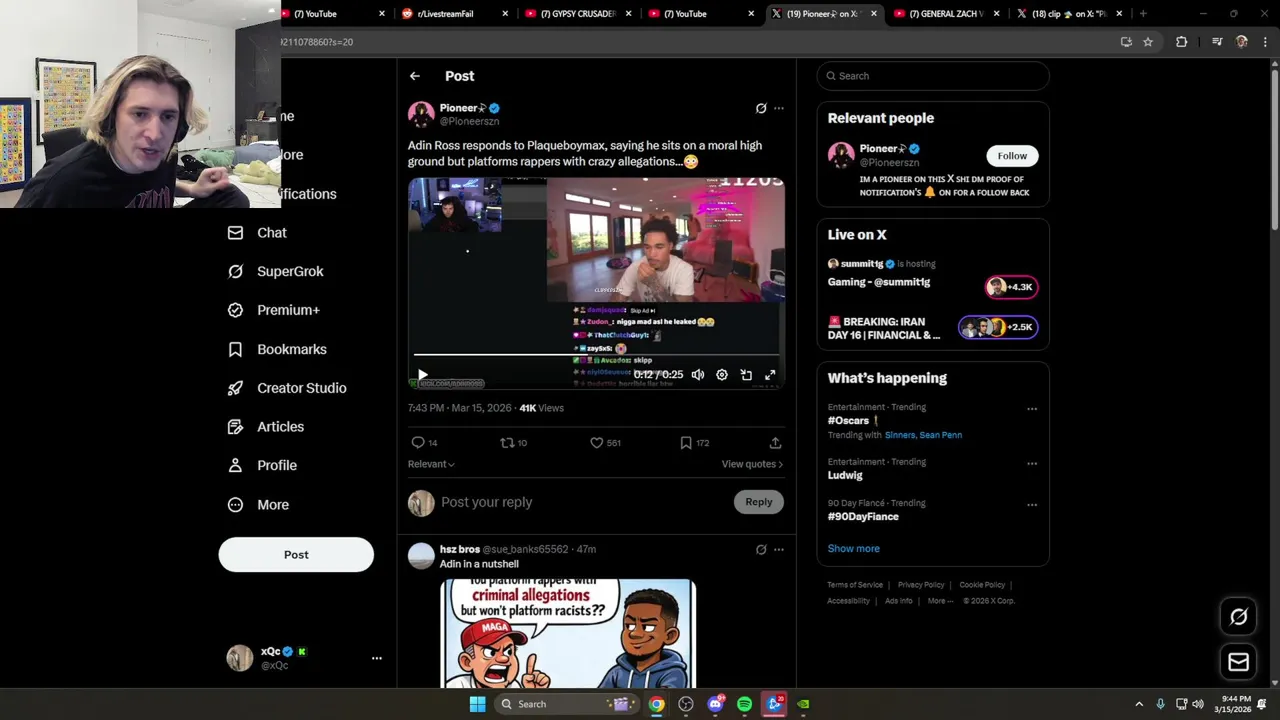The width and height of the screenshot is (1280, 720).
Task: Open Discord from the taskbar
Action: [x=715, y=704]
